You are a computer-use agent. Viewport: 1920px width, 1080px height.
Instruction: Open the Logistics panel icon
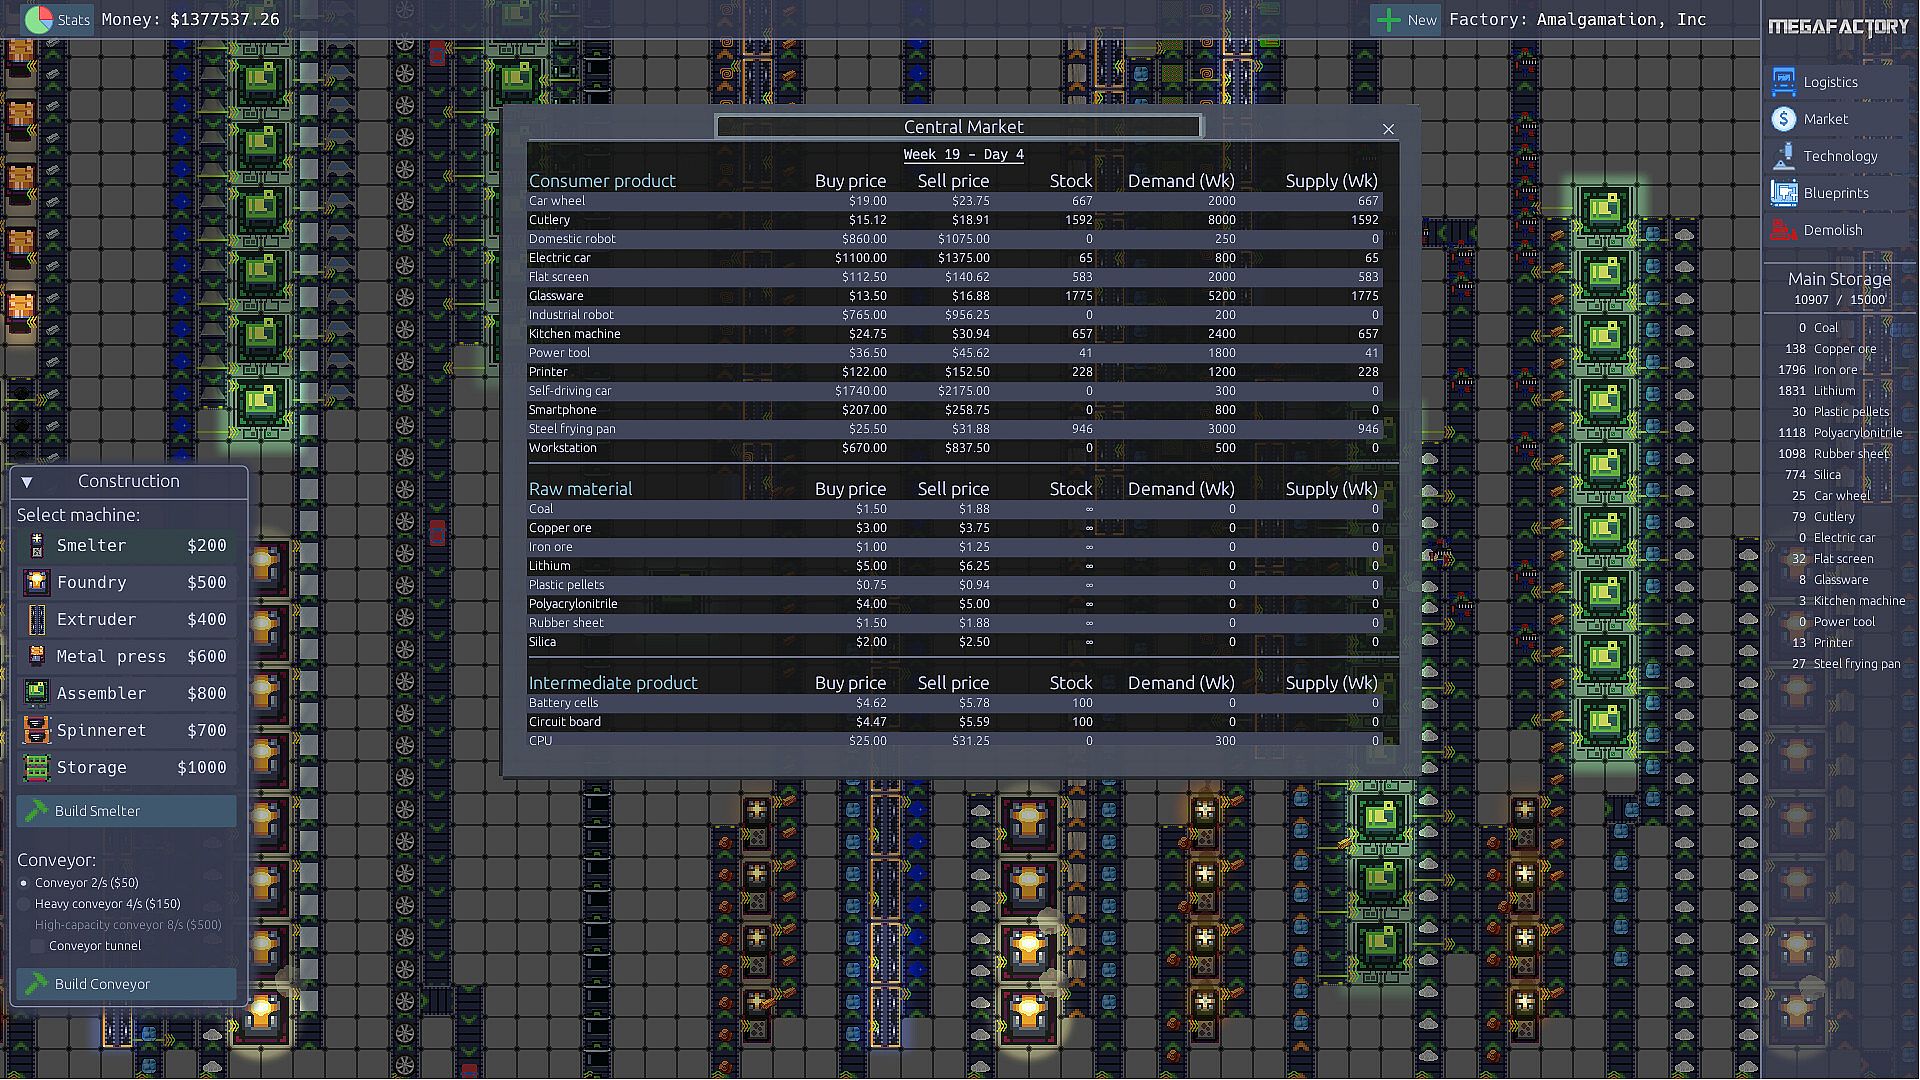click(x=1783, y=82)
